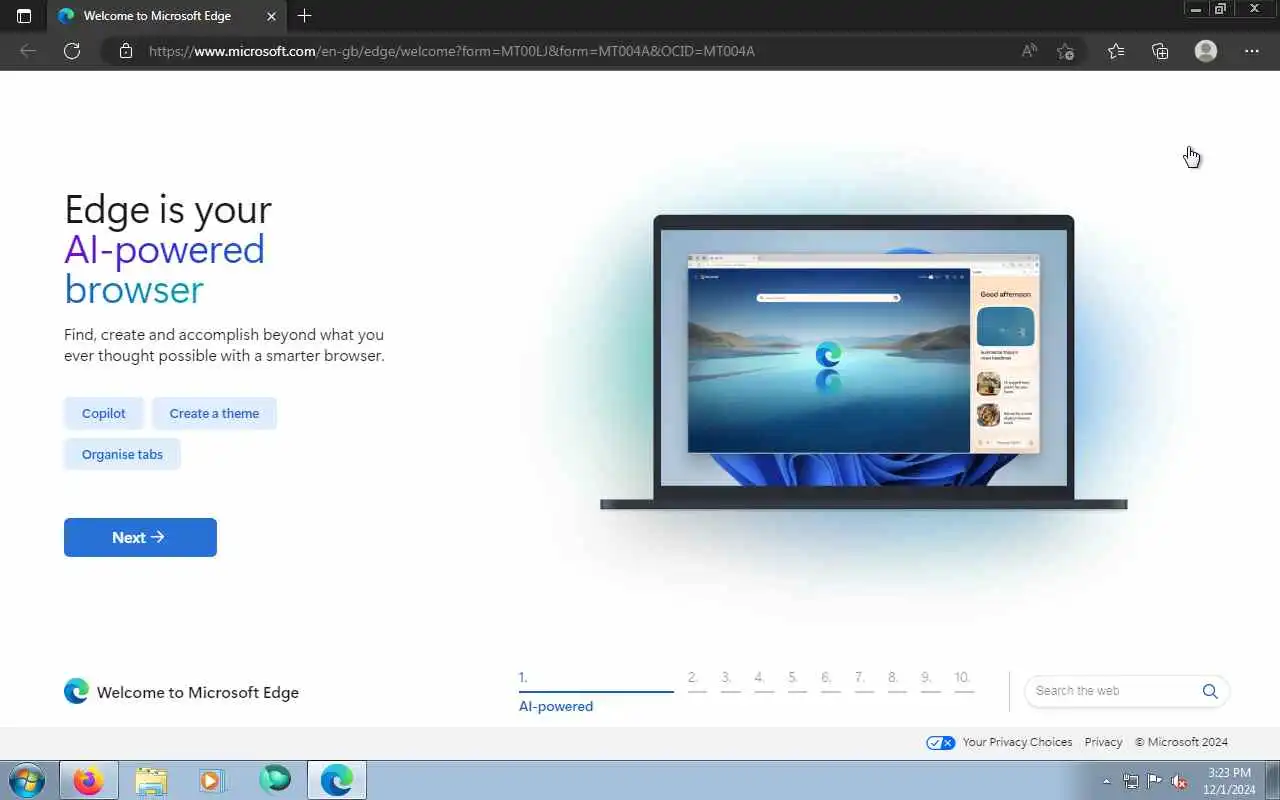Click the Edge logo beside Welcome text

tap(76, 691)
